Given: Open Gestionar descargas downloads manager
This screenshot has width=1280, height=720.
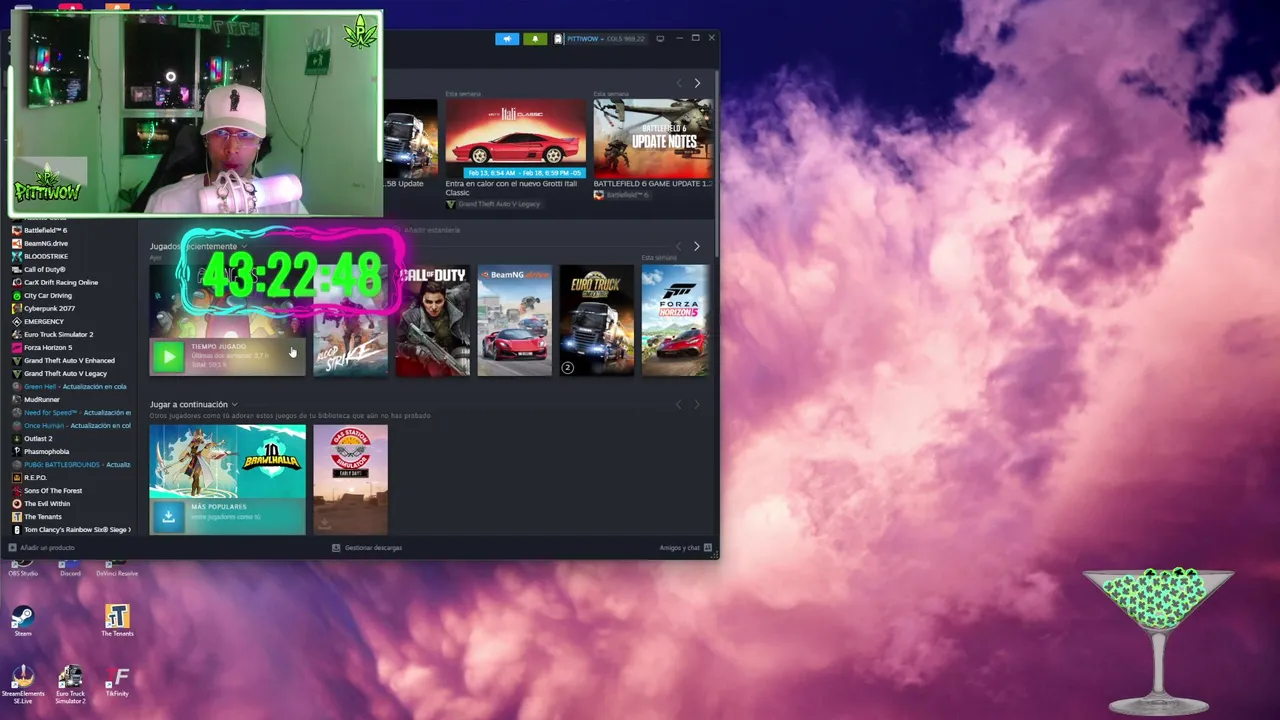Looking at the screenshot, I should coord(367,548).
